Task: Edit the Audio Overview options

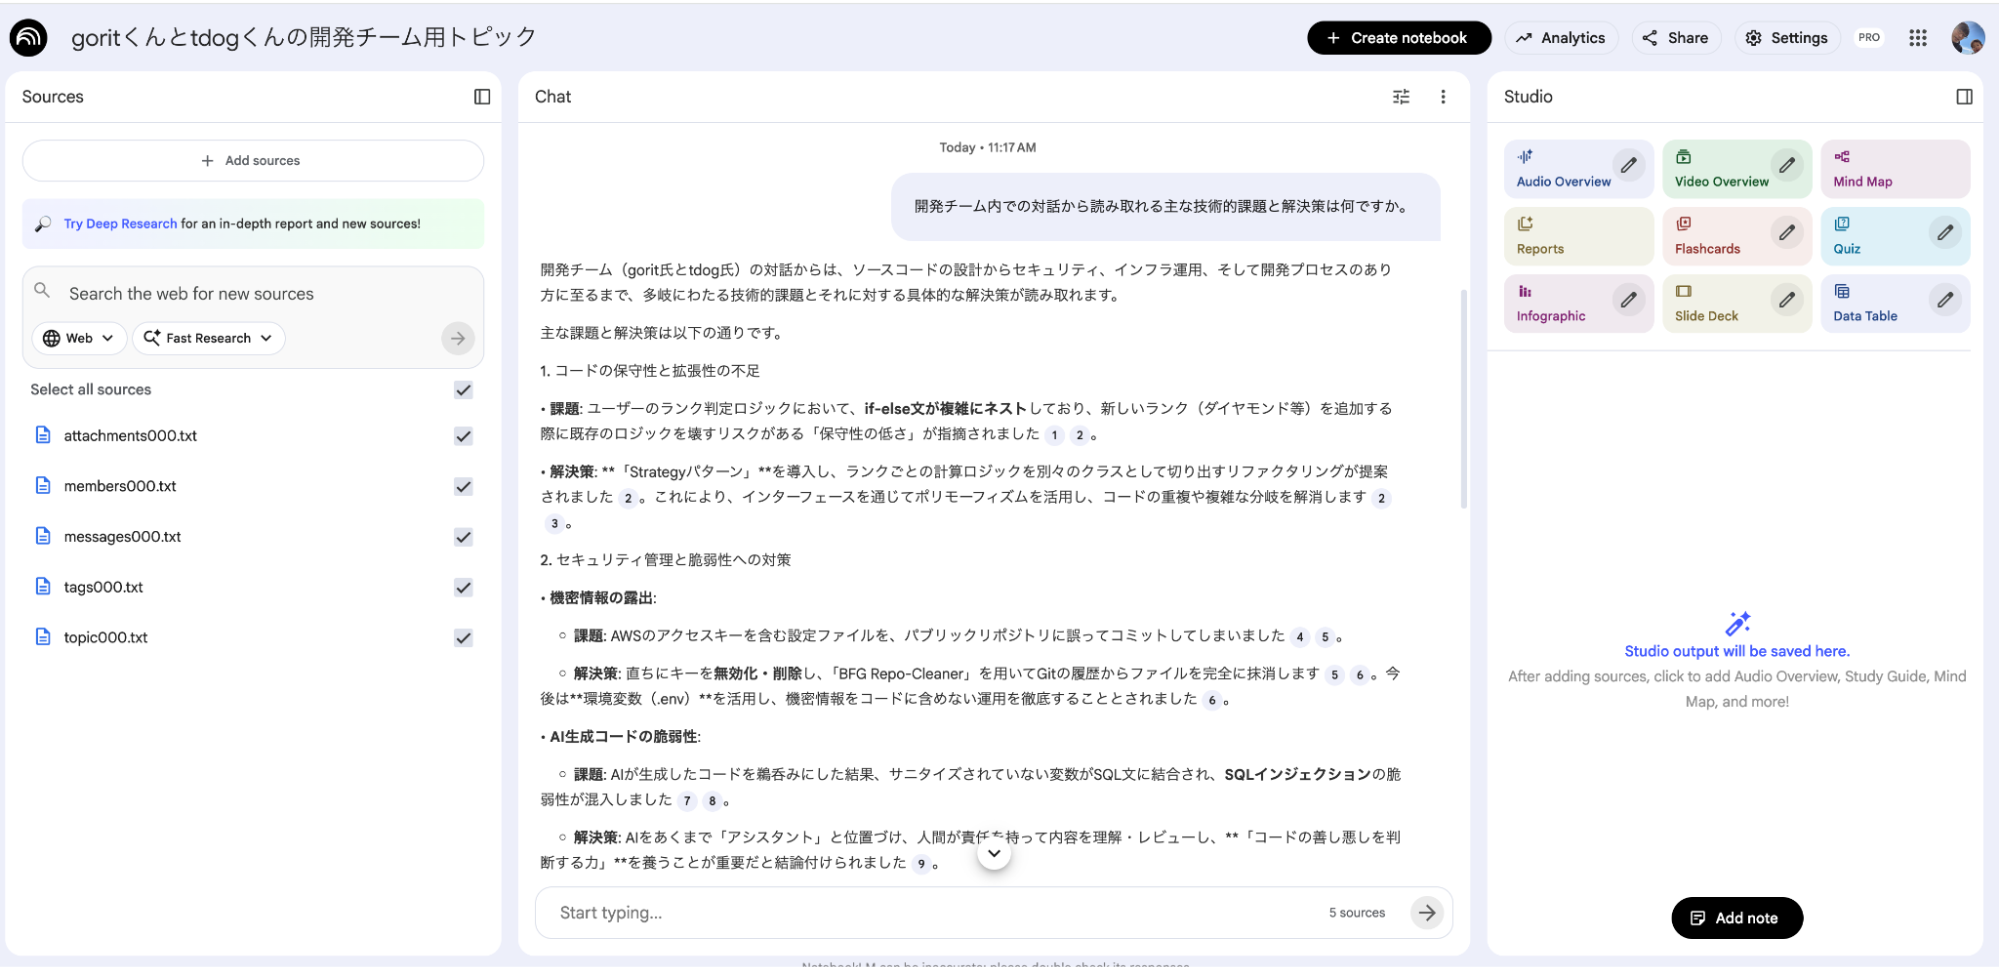Action: tap(1629, 165)
